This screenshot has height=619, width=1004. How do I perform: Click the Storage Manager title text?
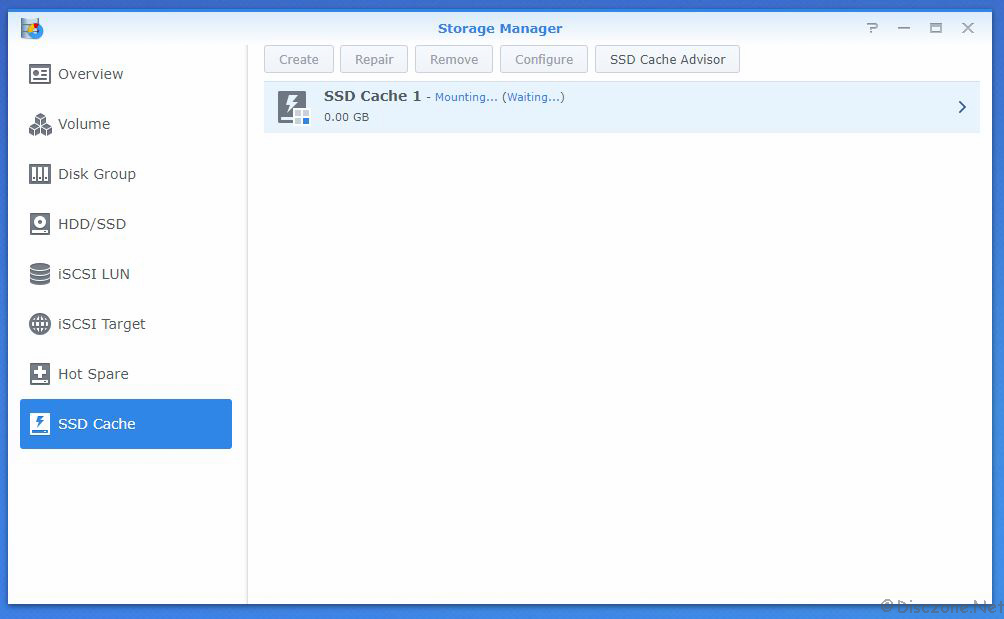(500, 29)
